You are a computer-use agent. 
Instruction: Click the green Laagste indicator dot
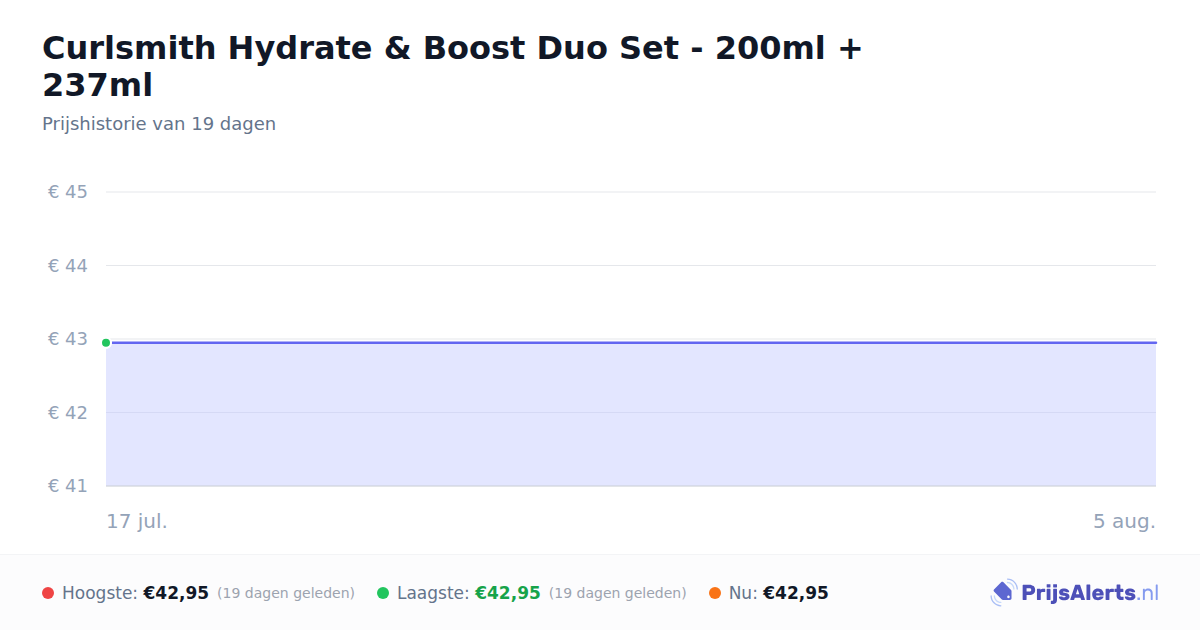click(x=383, y=593)
